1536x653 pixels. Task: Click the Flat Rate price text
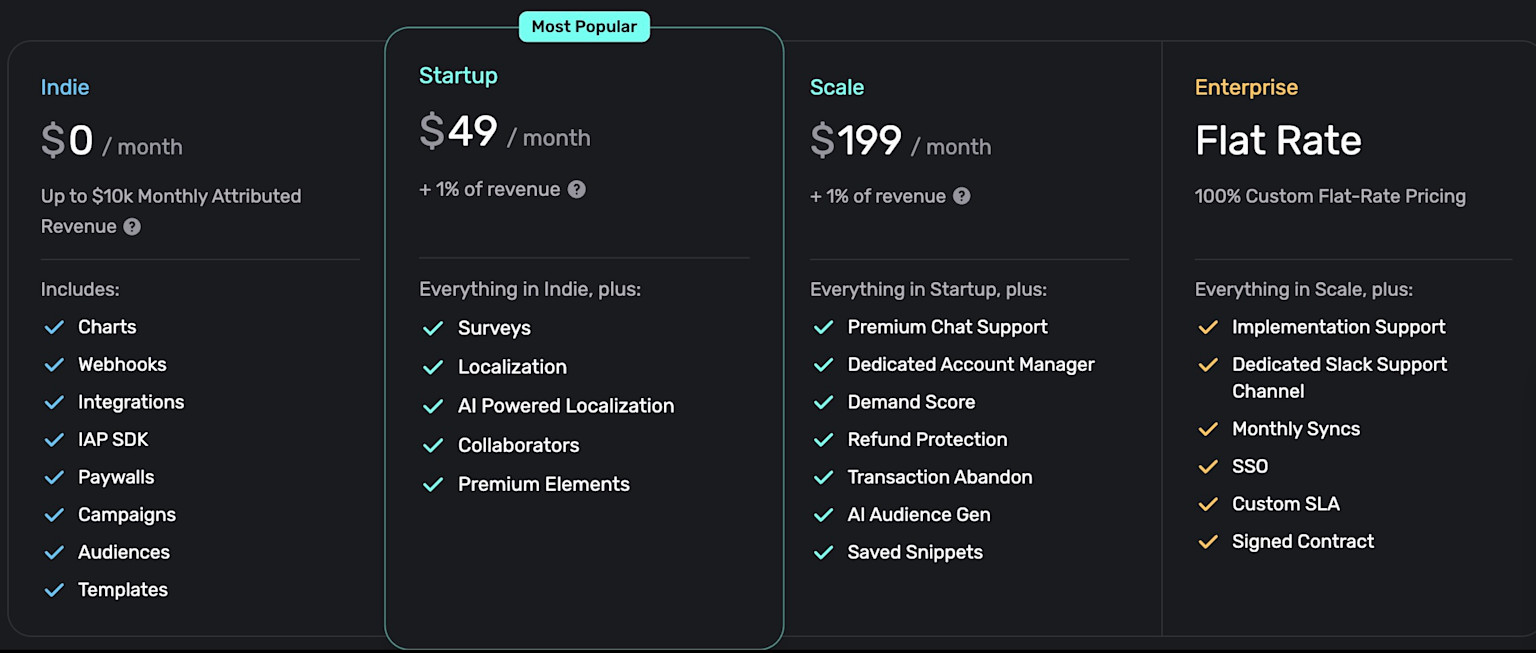pyautogui.click(x=1278, y=141)
